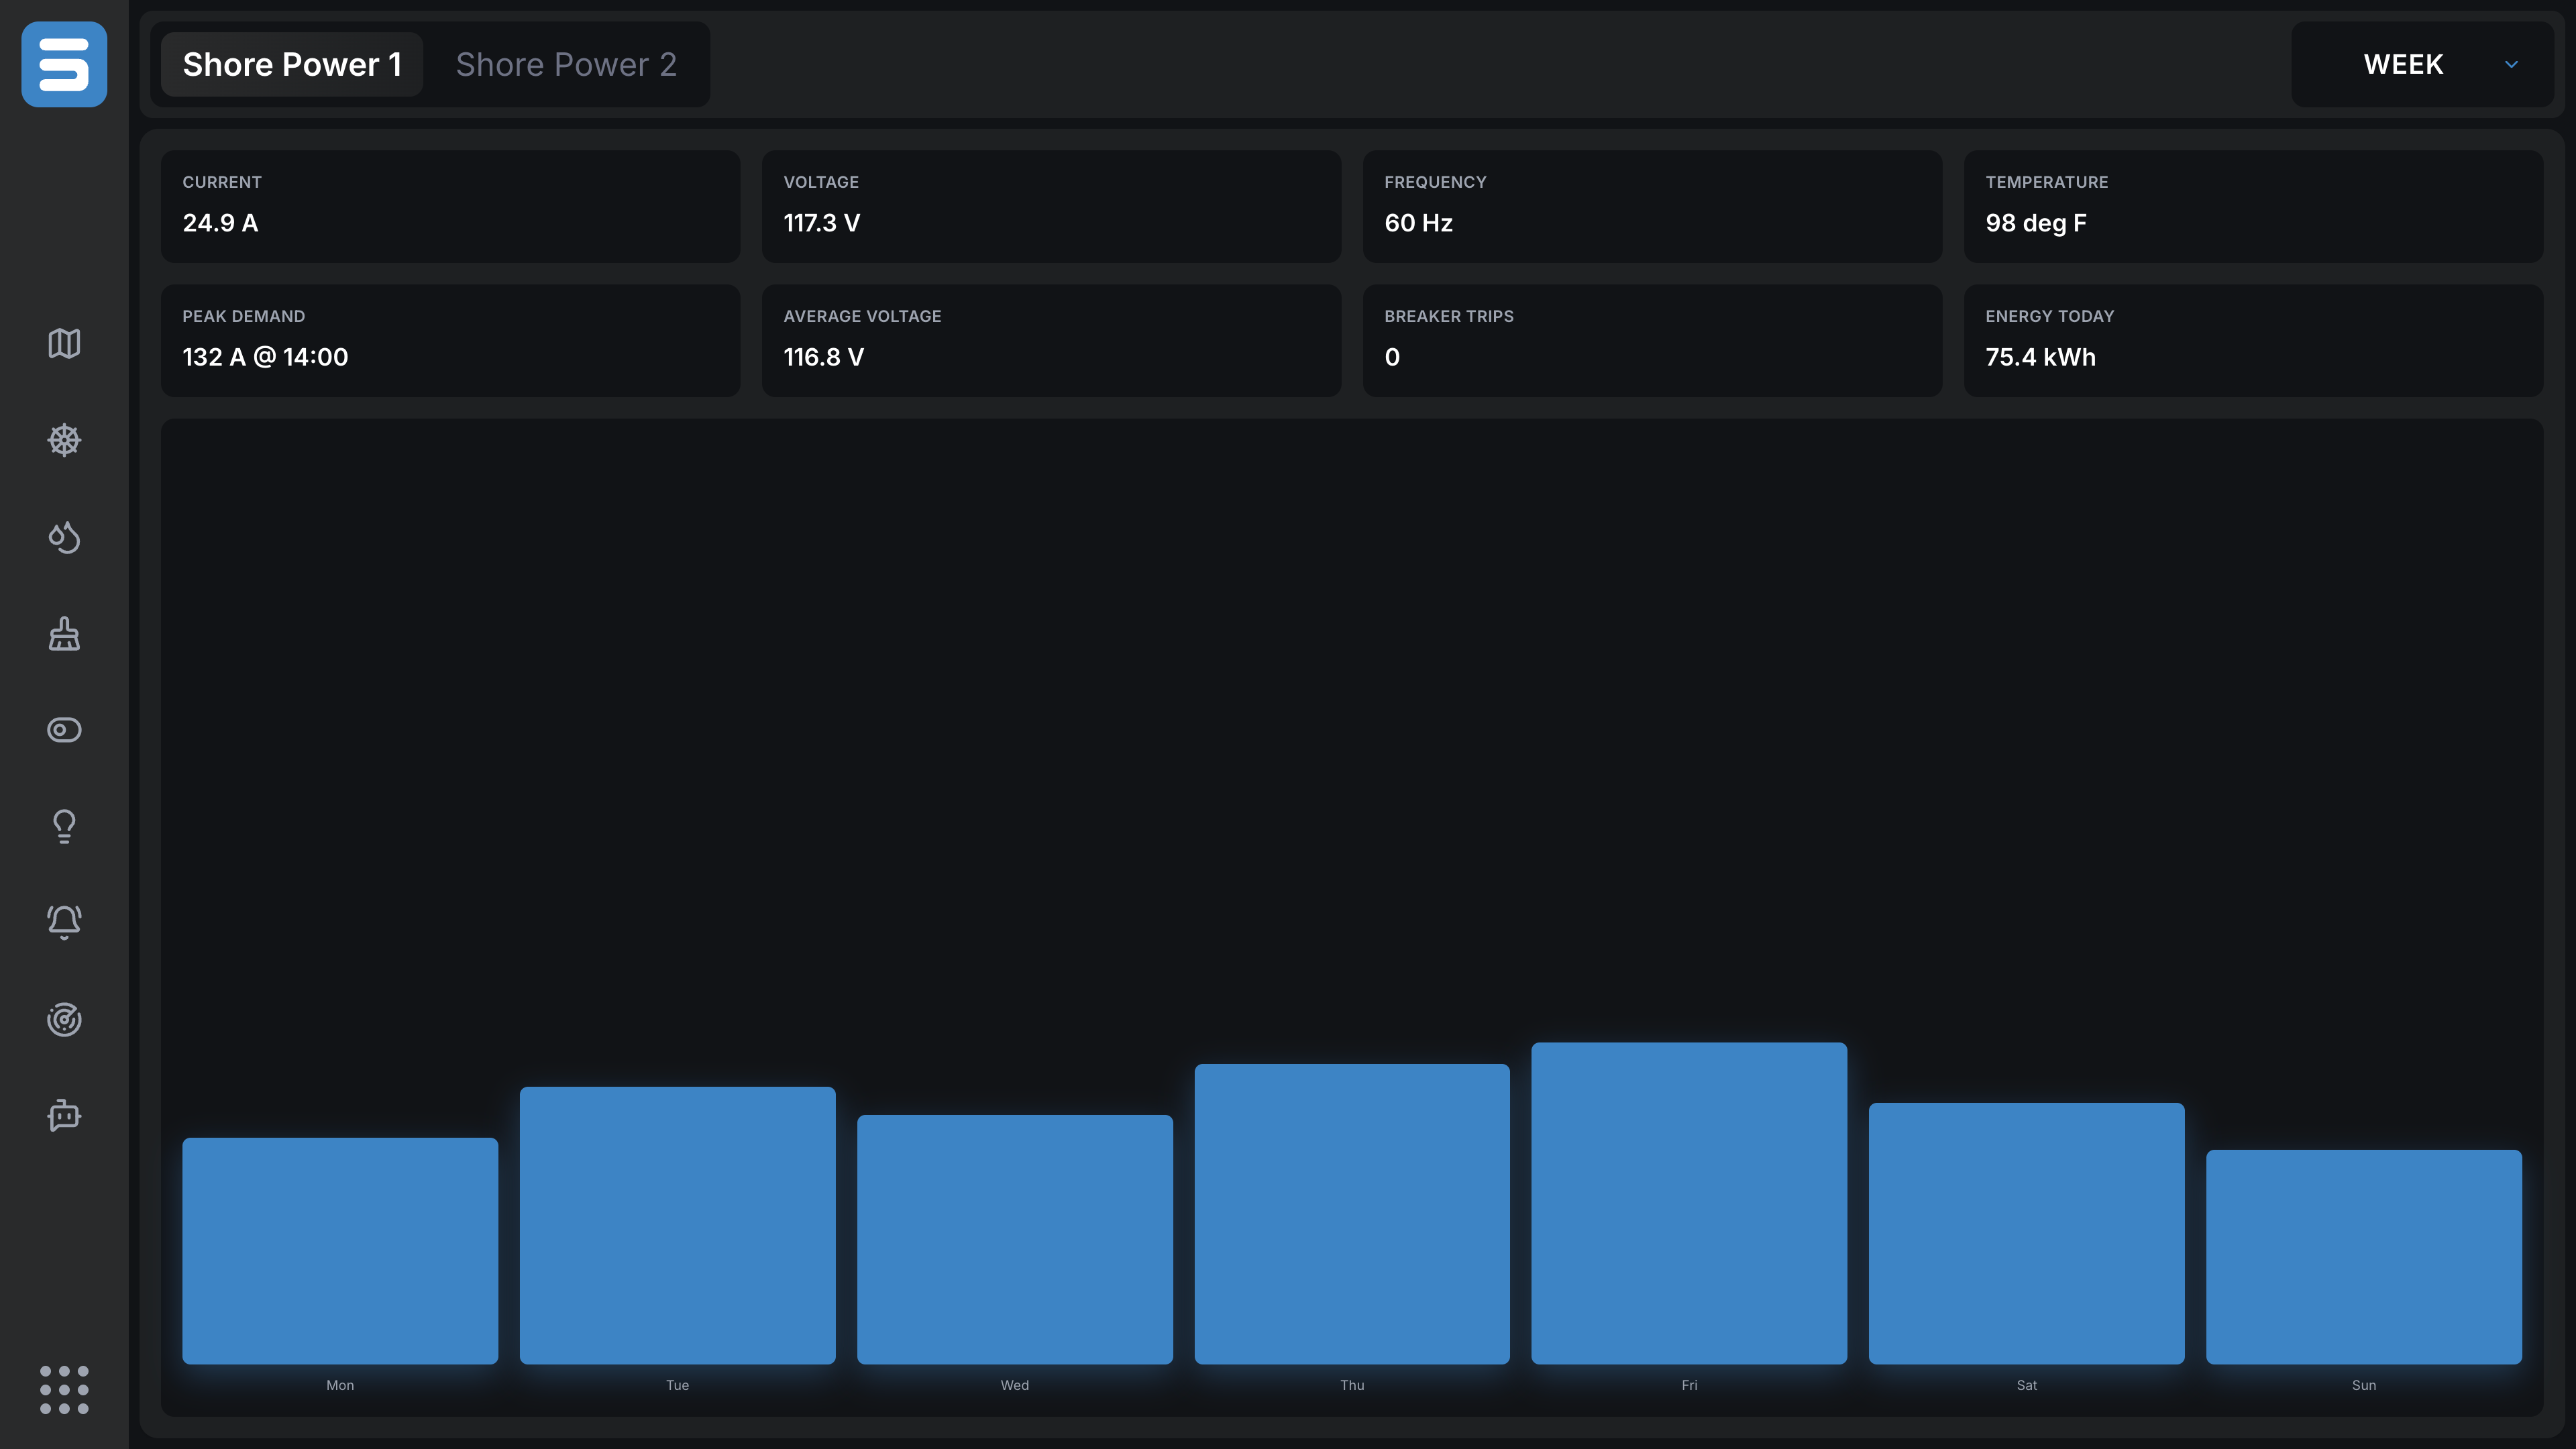Click the blue S logo icon
Viewport: 2576px width, 1449px height.
[64, 64]
